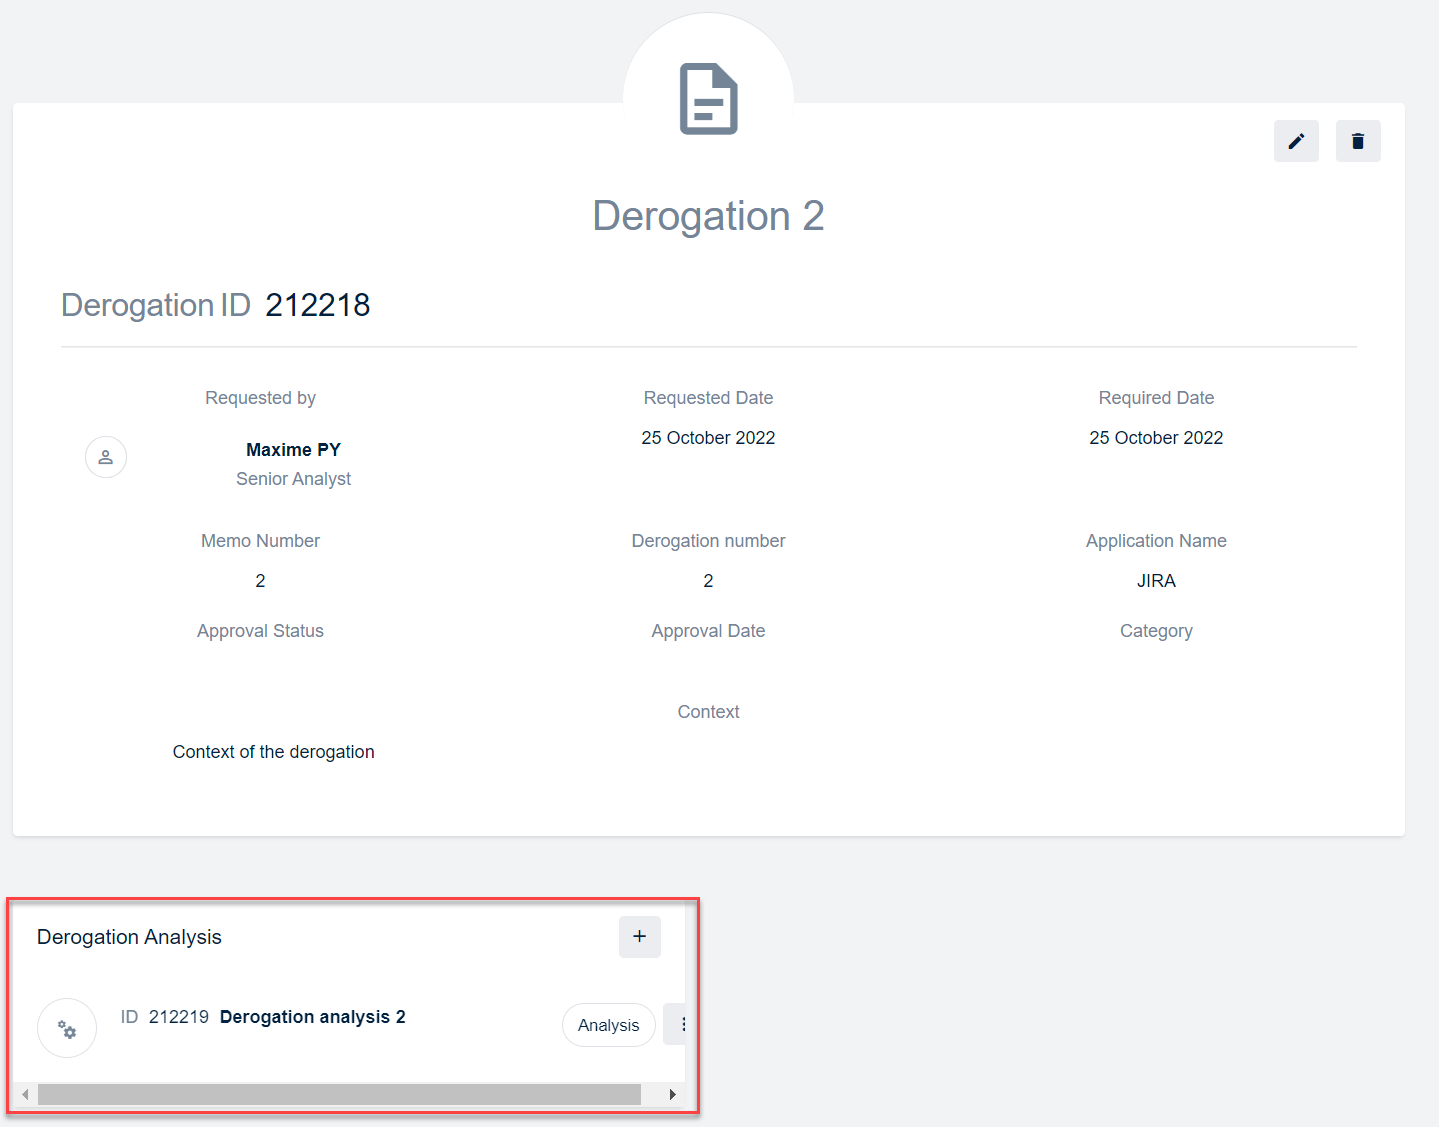Select the Maxime PY requester name
The height and width of the screenshot is (1127, 1439).
293,450
